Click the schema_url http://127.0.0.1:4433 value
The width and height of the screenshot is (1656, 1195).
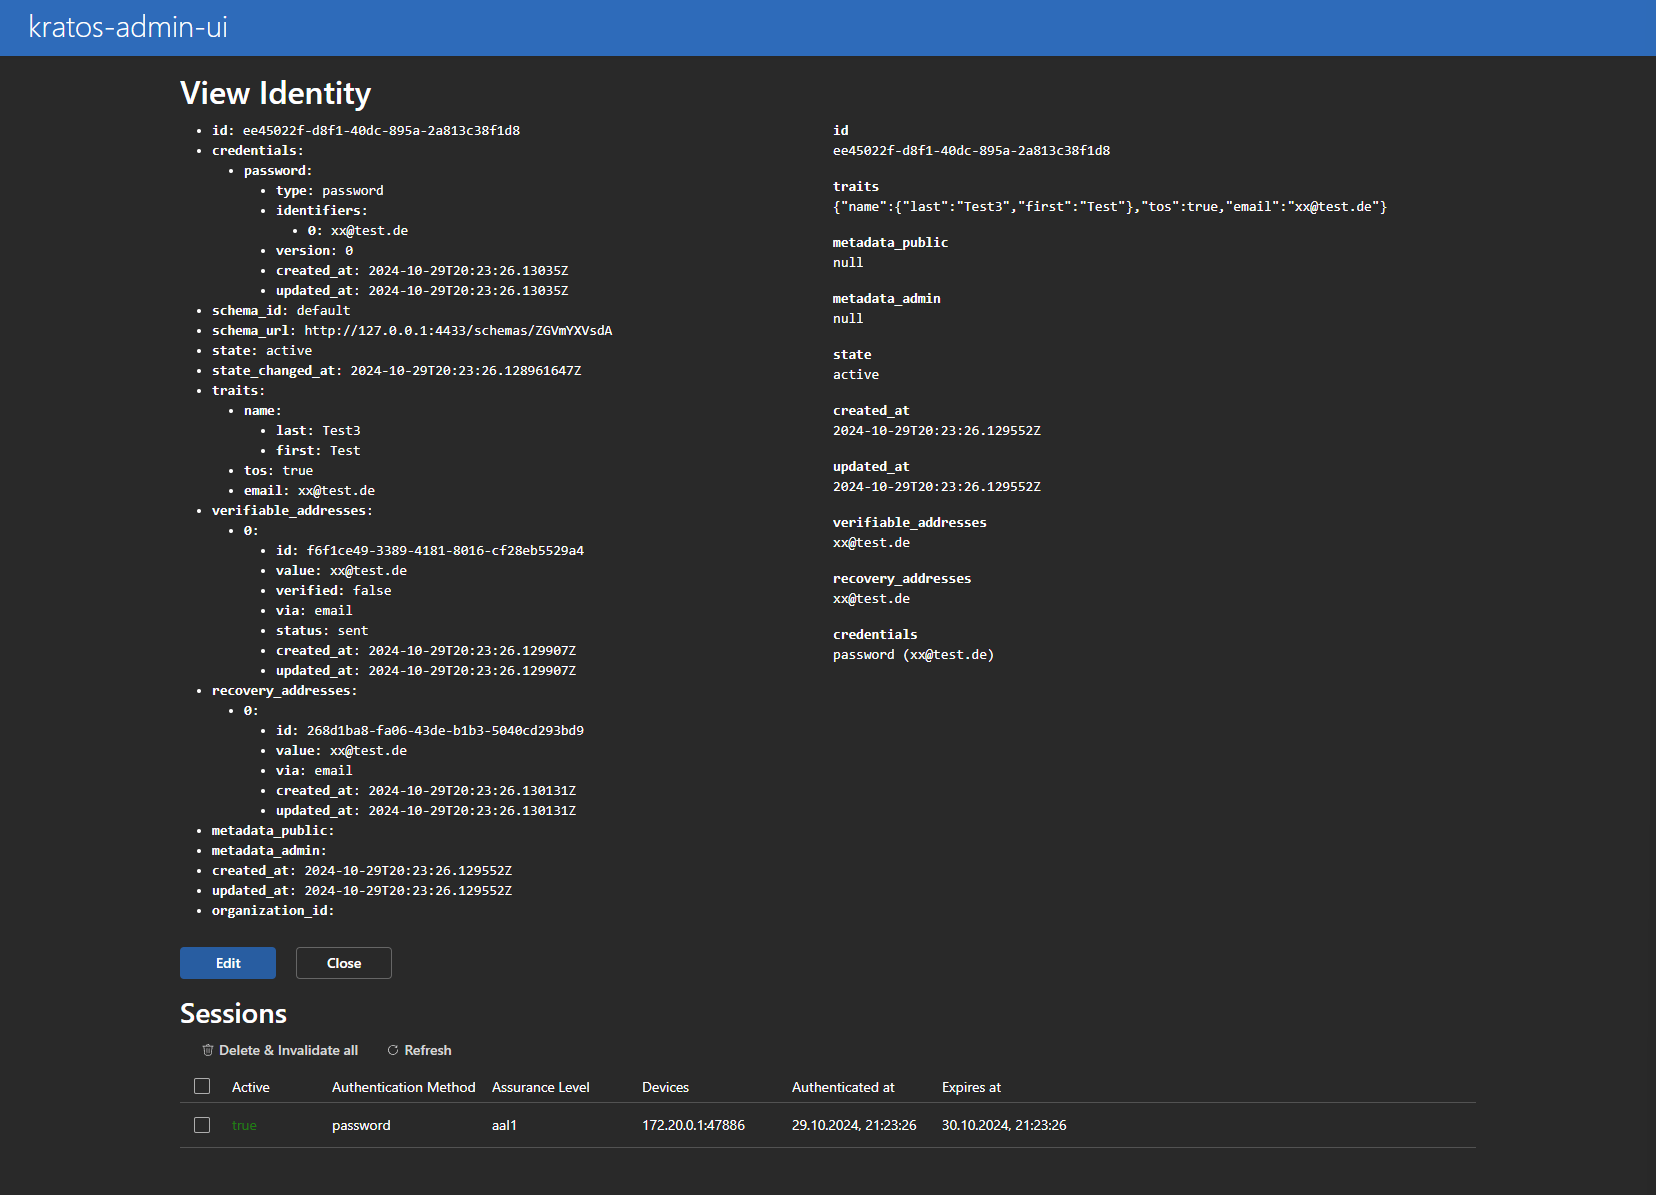[458, 331]
